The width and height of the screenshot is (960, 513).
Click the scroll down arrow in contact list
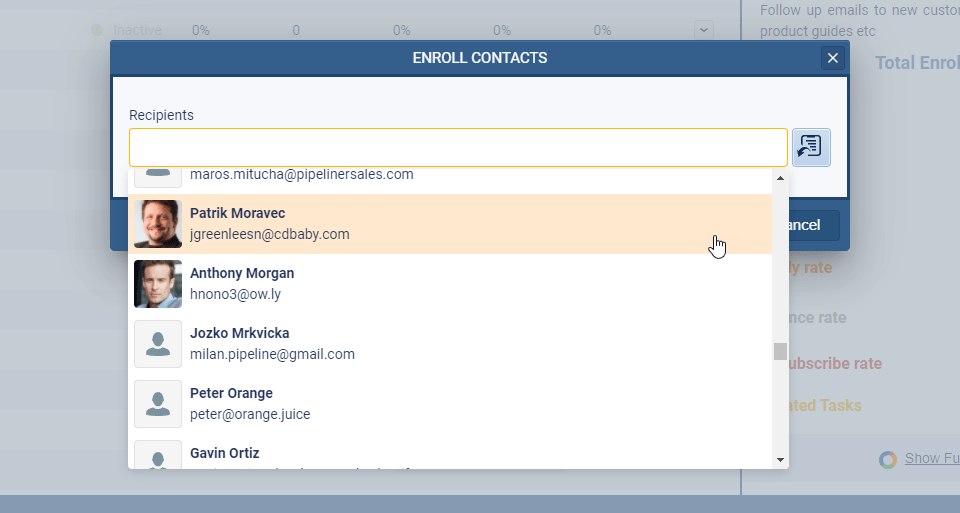click(x=780, y=459)
